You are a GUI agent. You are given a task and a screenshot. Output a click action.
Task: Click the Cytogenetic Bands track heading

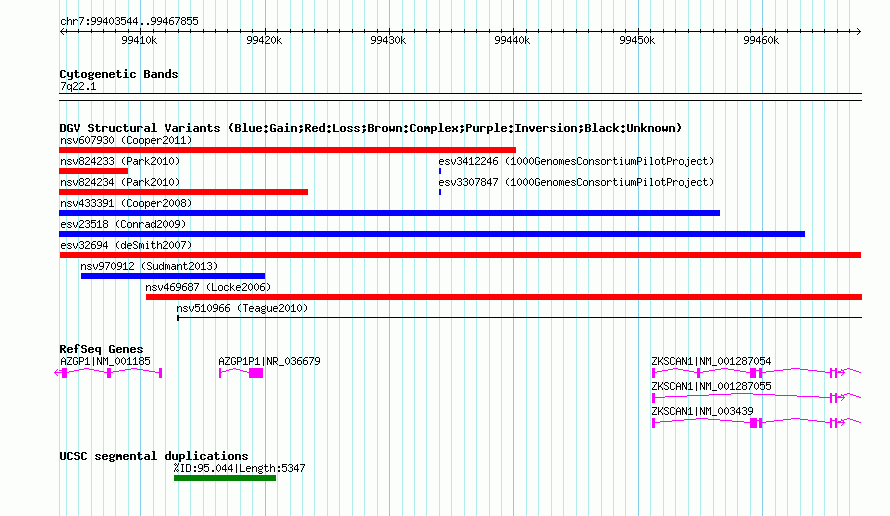point(119,74)
